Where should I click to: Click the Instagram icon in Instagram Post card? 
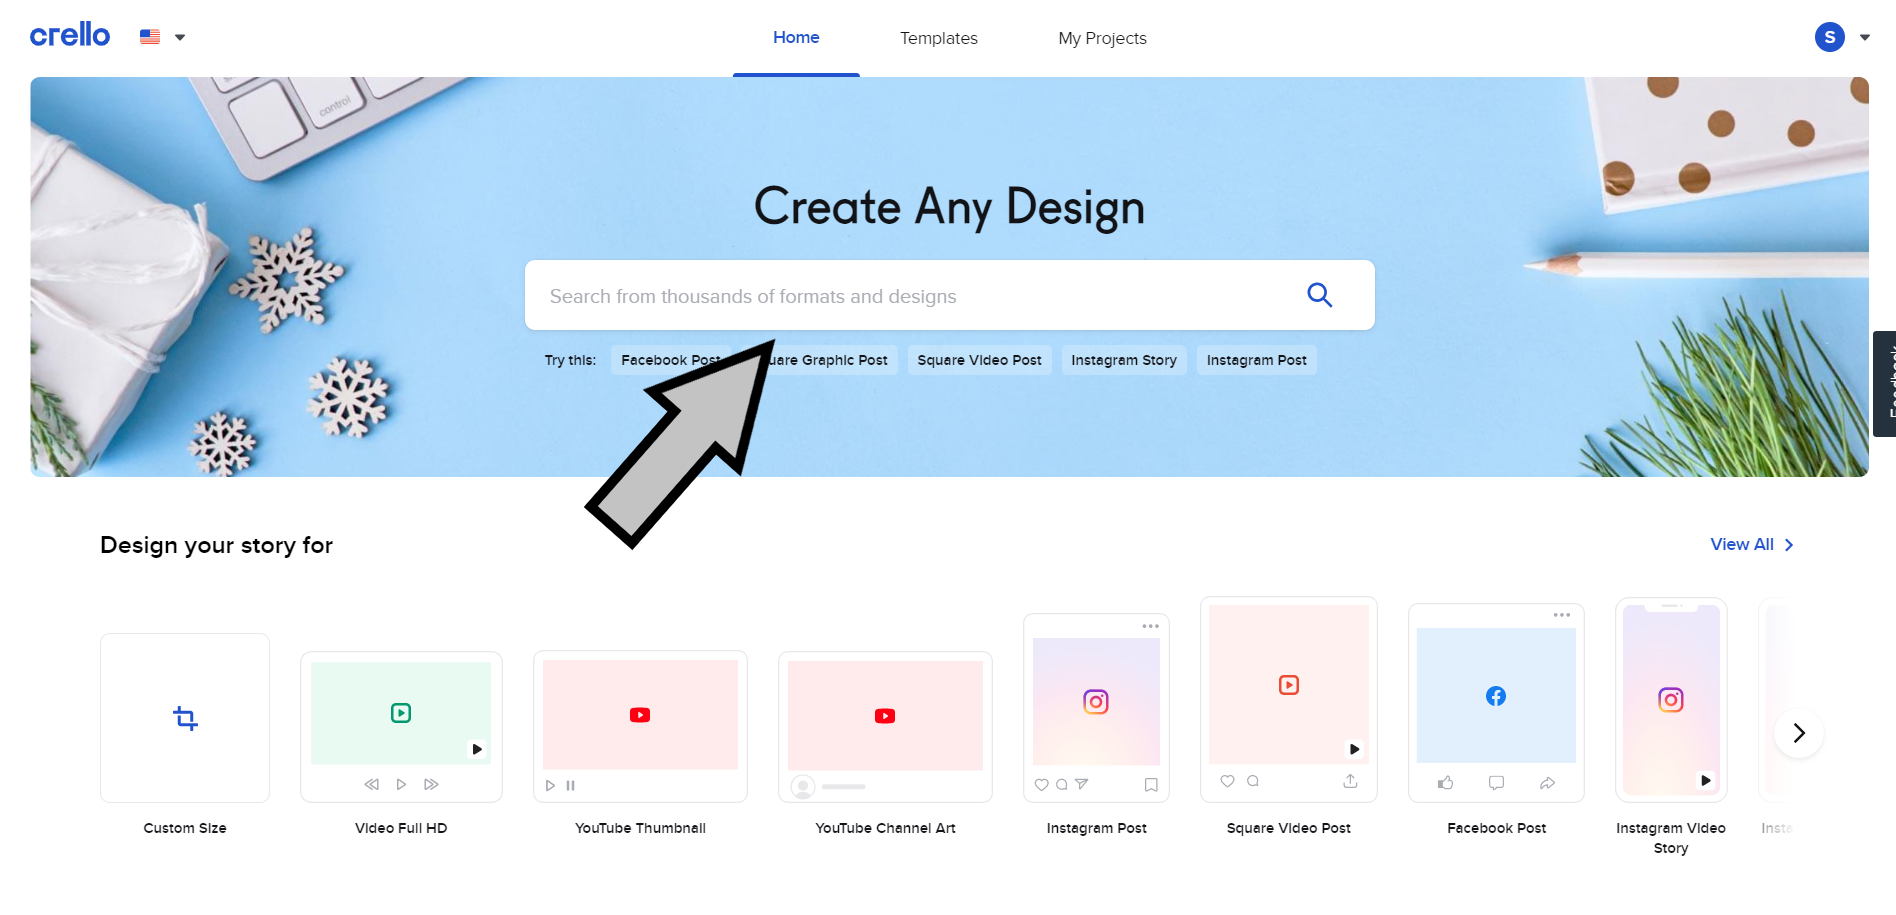coord(1096,702)
